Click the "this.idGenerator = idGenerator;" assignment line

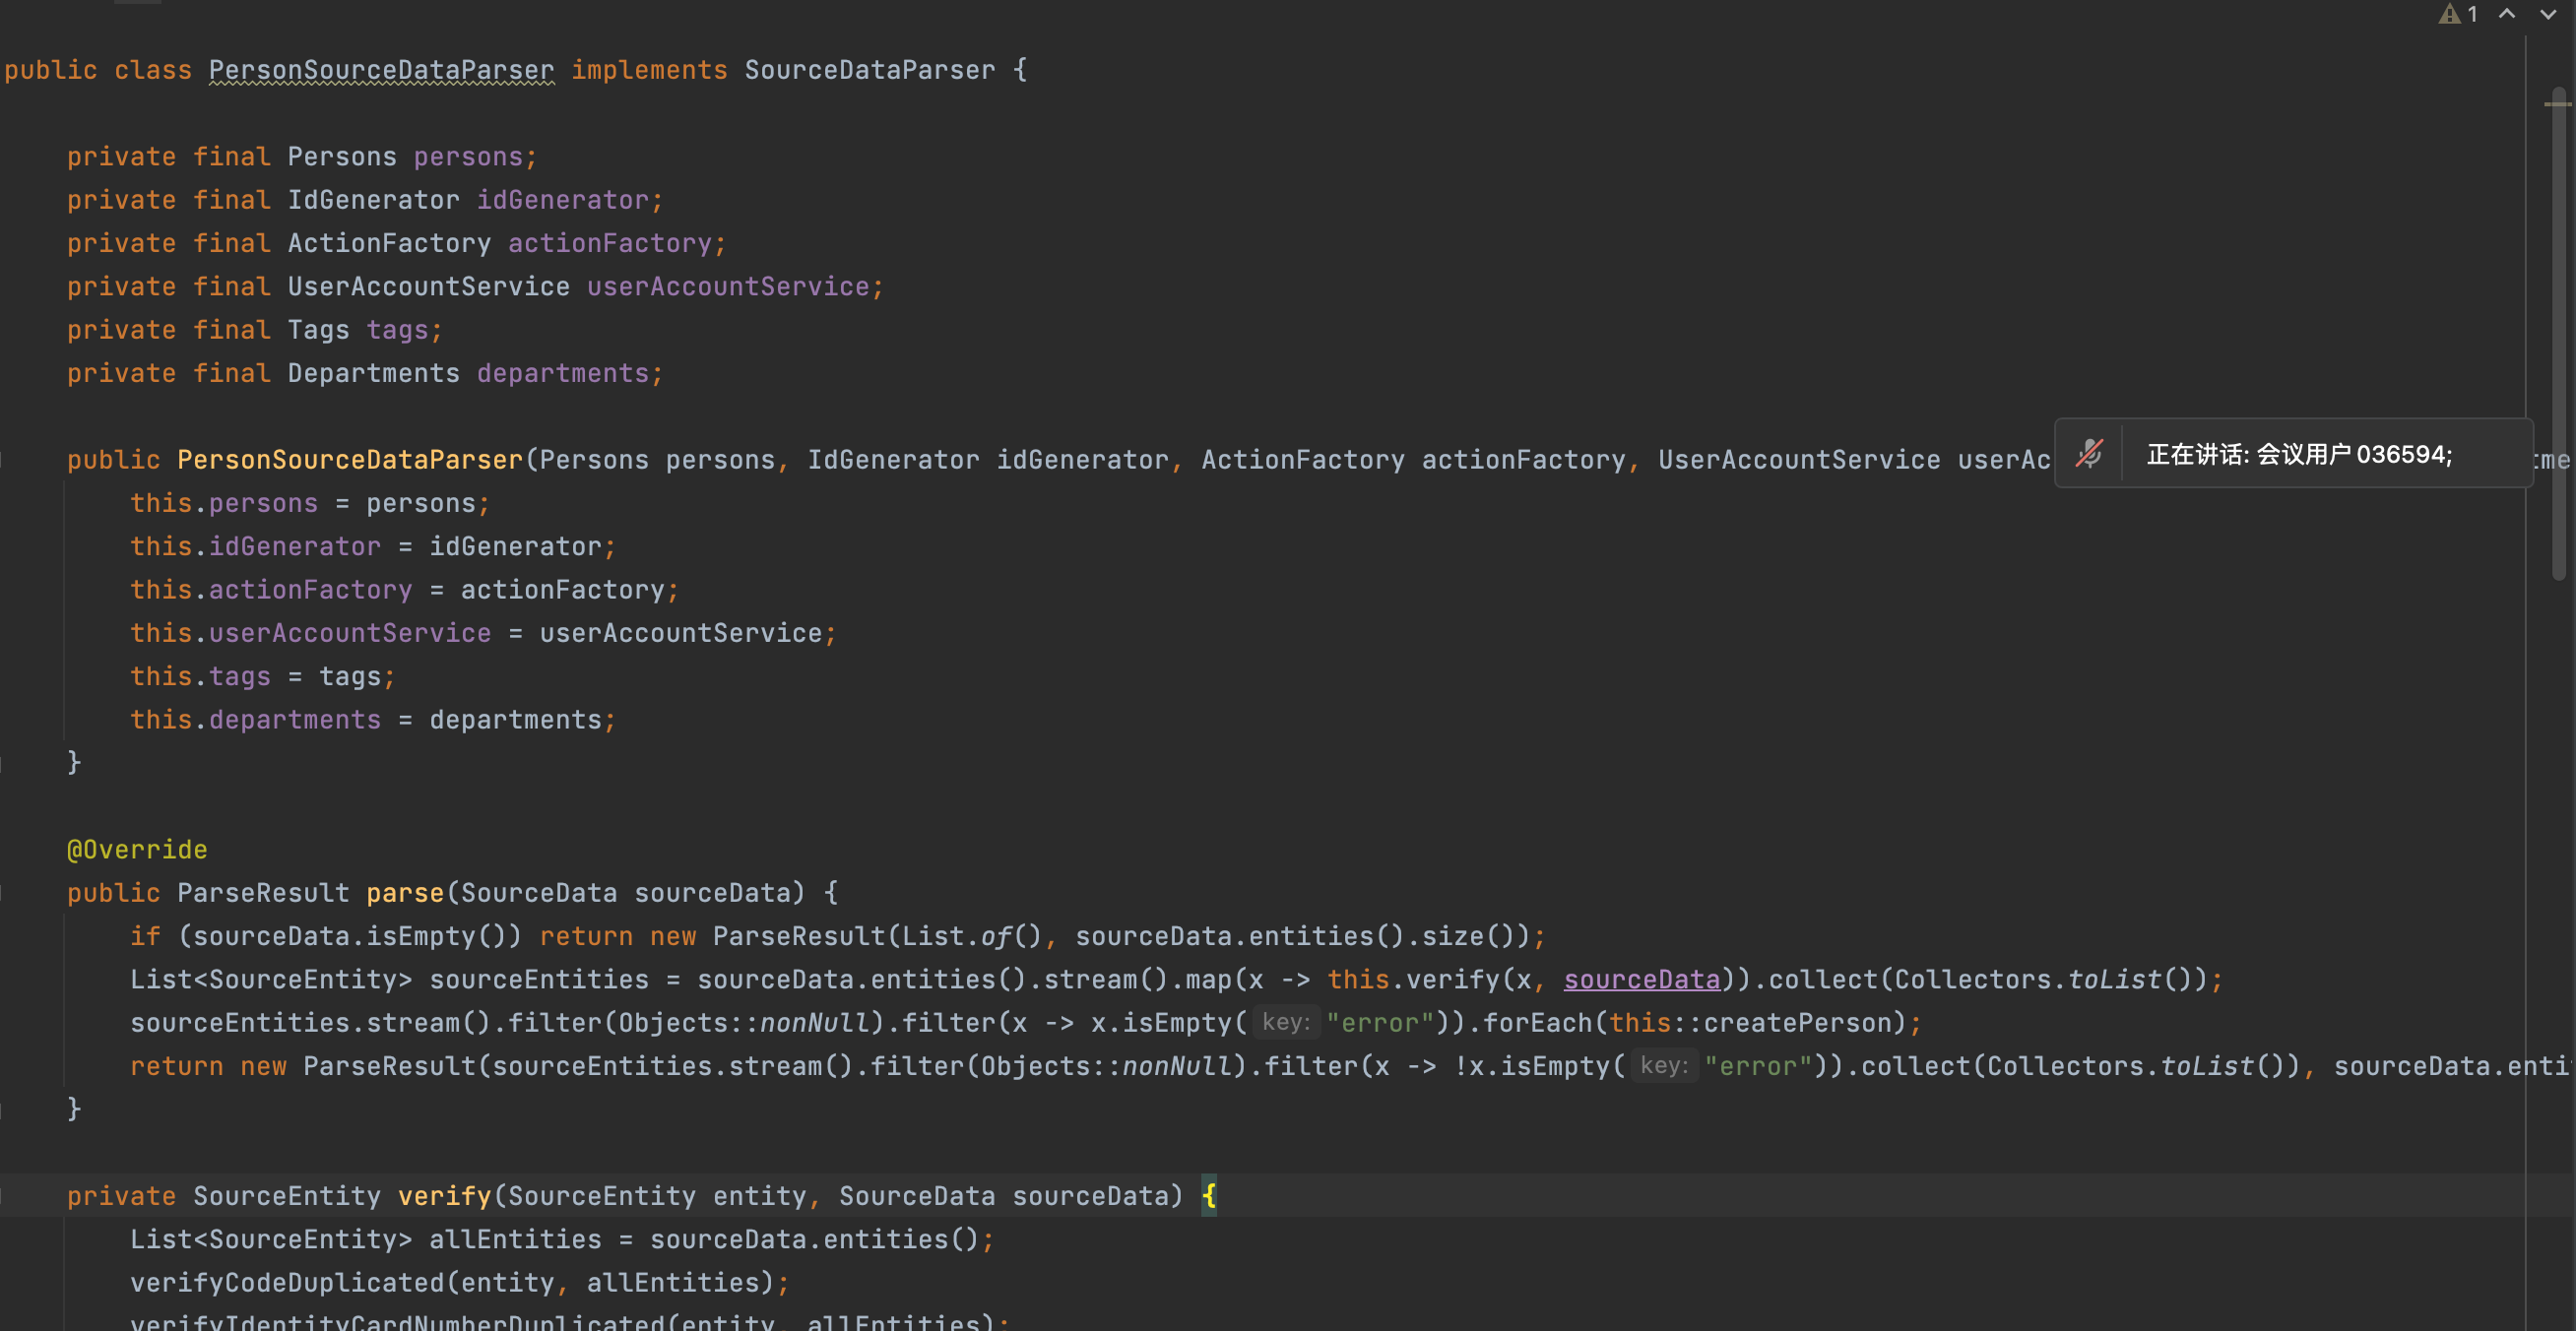pos(373,547)
